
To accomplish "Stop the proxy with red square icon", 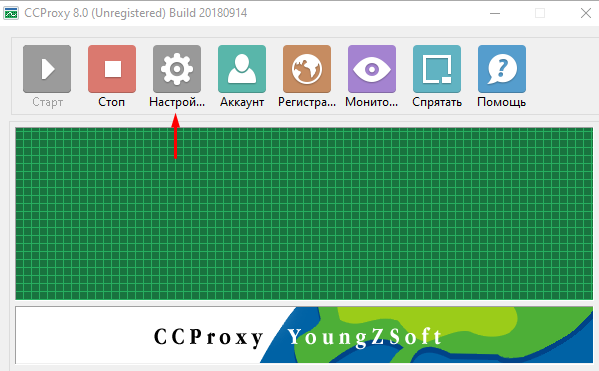I will tap(112, 69).
